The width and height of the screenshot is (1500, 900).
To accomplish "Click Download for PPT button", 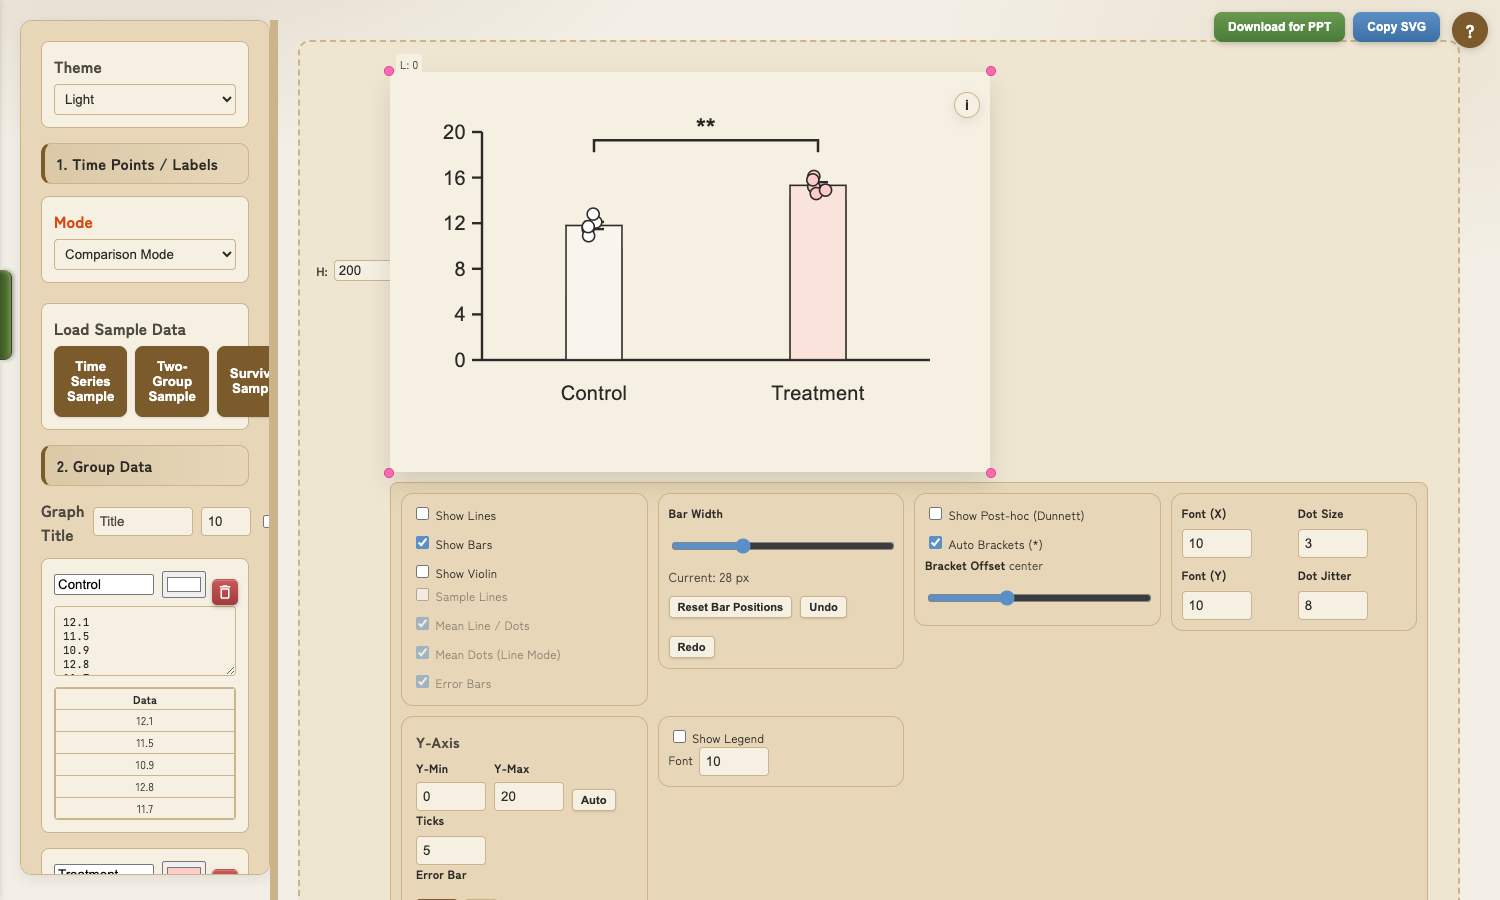I will pos(1279,27).
